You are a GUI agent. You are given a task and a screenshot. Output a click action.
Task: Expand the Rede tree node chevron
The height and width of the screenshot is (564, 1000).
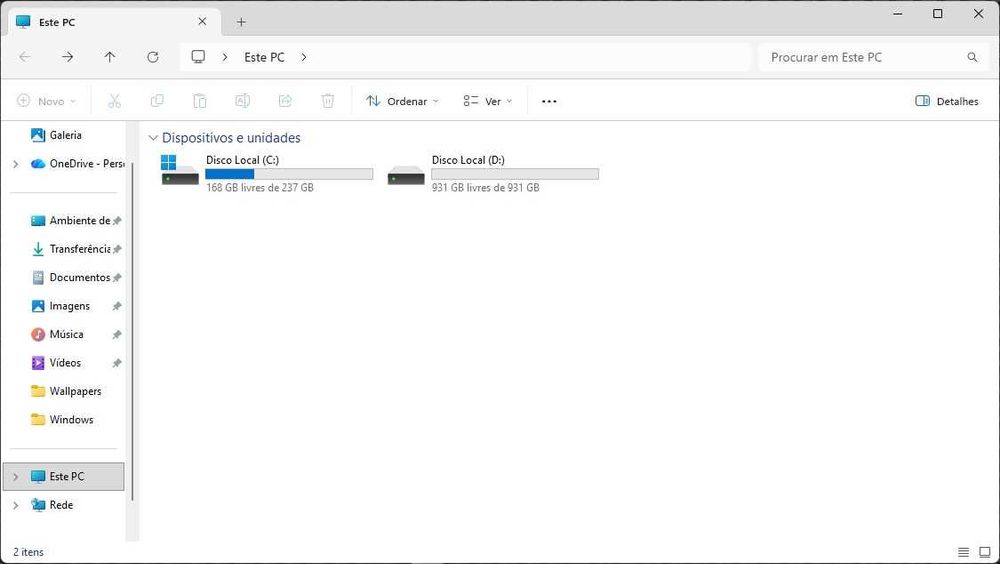click(x=15, y=505)
